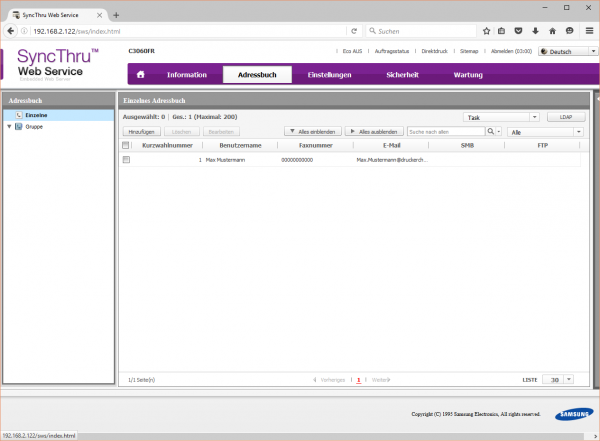Click the home icon in purple navigation bar

click(x=141, y=75)
